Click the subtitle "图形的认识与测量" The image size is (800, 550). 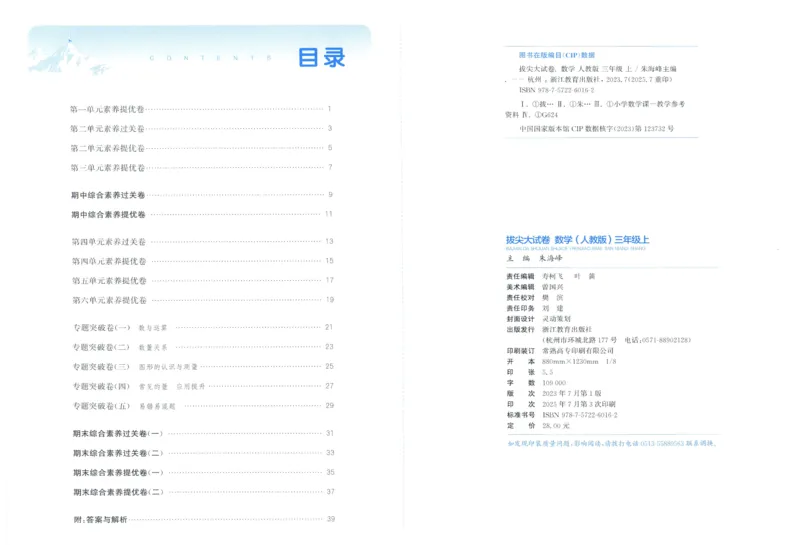168,367
